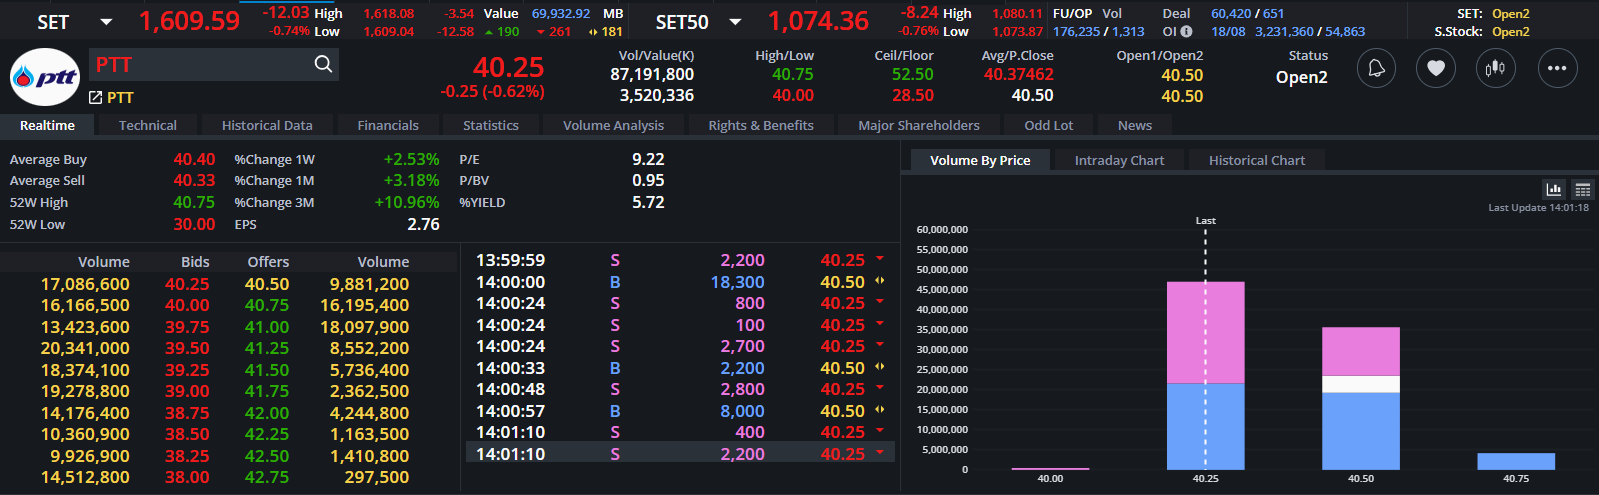Open the three-dots more options menu
Screen dimensions: 1599x495
point(1557,68)
